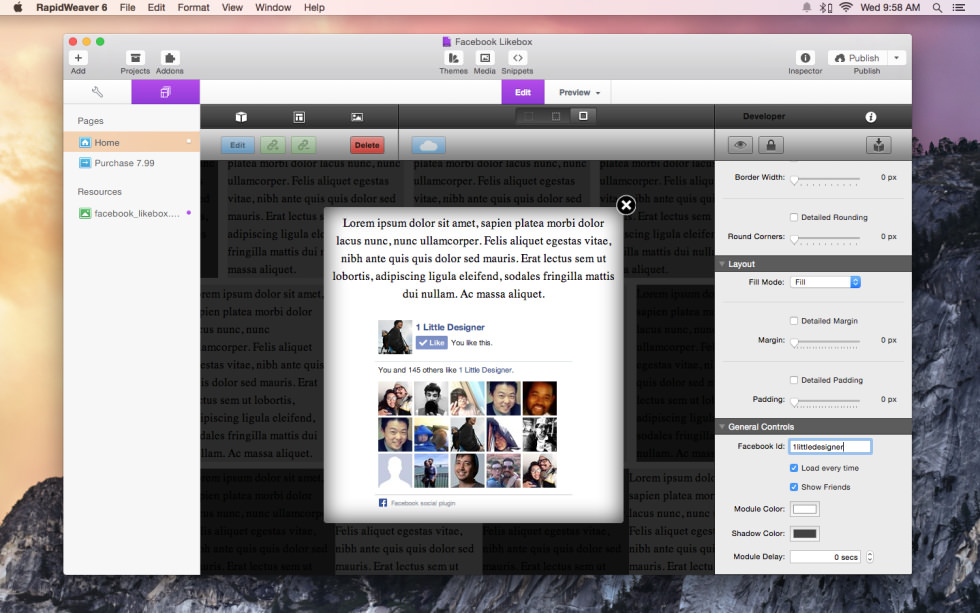Collapse the General Controls section
Image resolution: width=980 pixels, height=613 pixels.
click(722, 427)
